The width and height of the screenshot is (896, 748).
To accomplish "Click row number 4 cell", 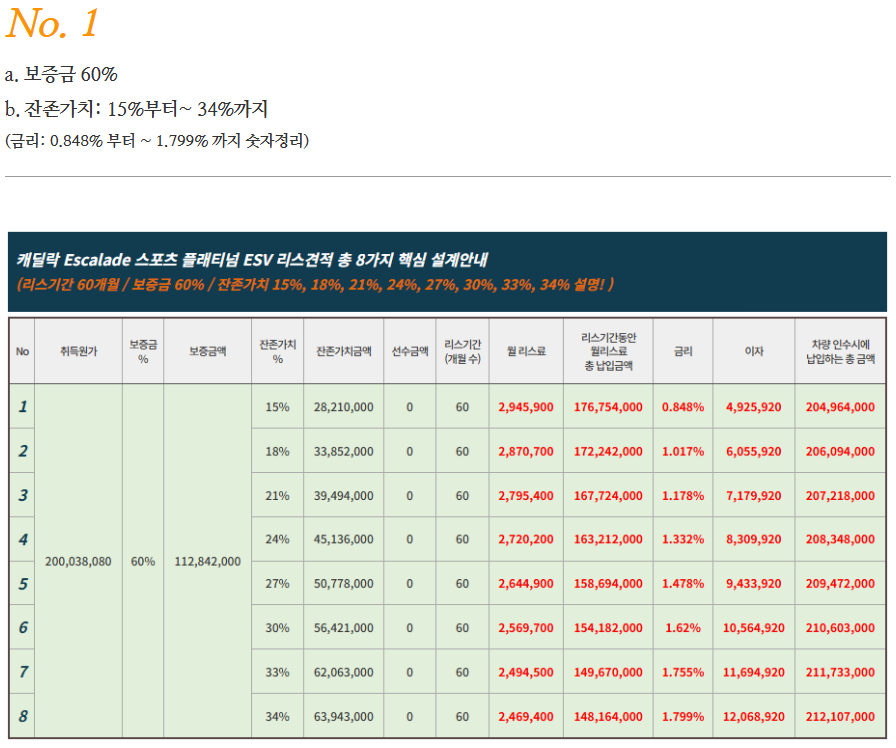I will (x=22, y=539).
